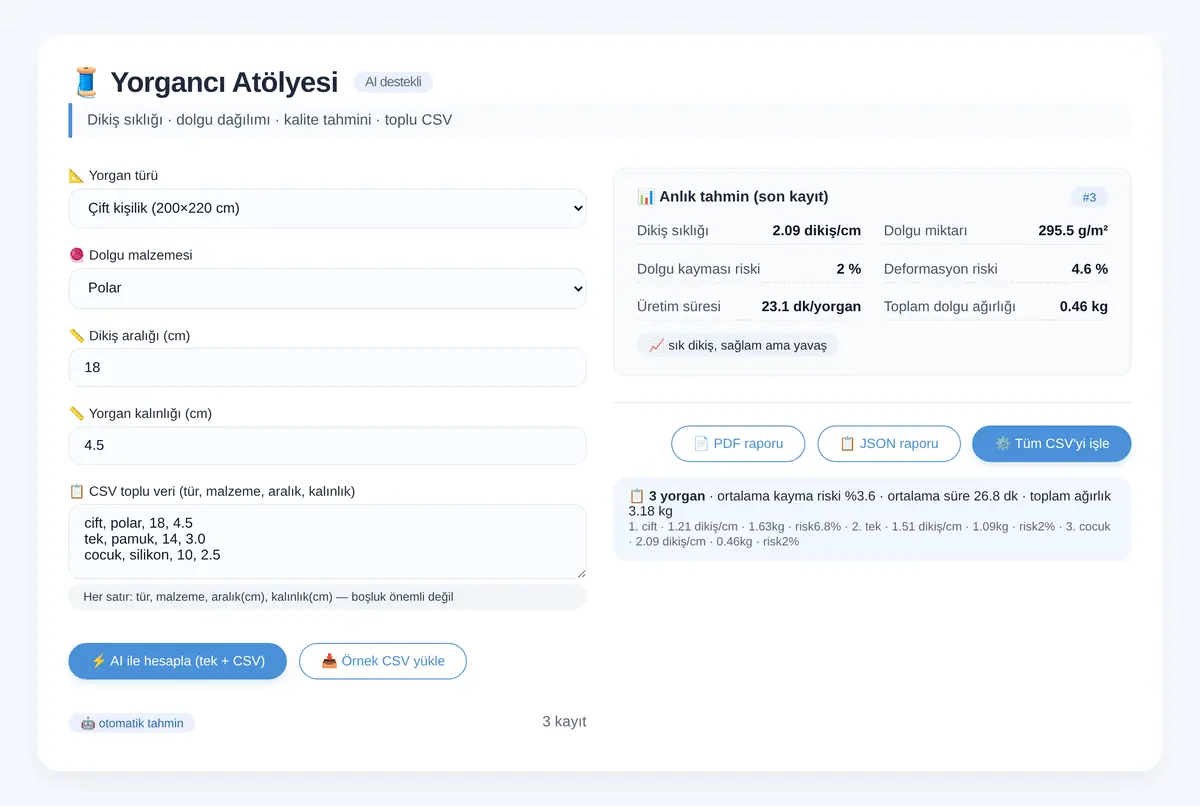1200x806 pixels.
Task: Click the sık dikiş, sağlam ama yavaş chip
Action: [x=738, y=345]
